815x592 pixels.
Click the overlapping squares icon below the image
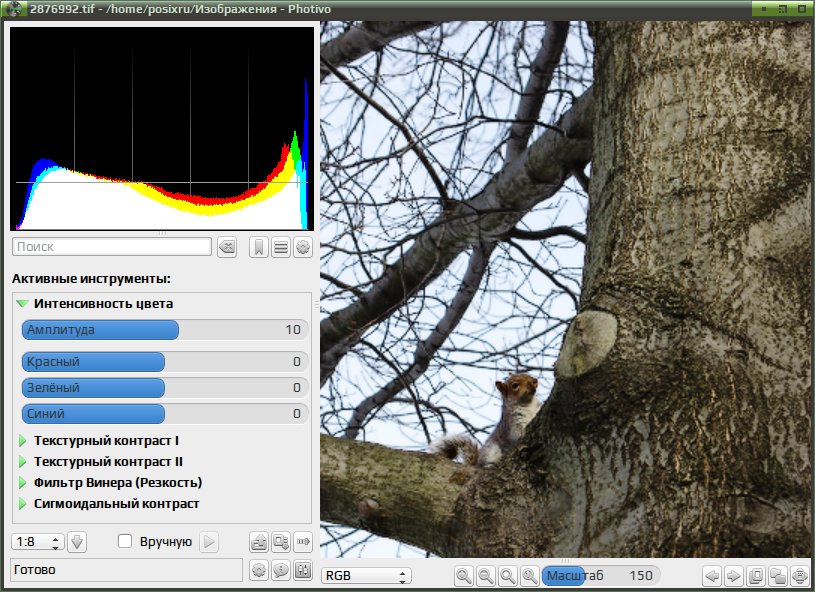pyautogui.click(x=778, y=576)
